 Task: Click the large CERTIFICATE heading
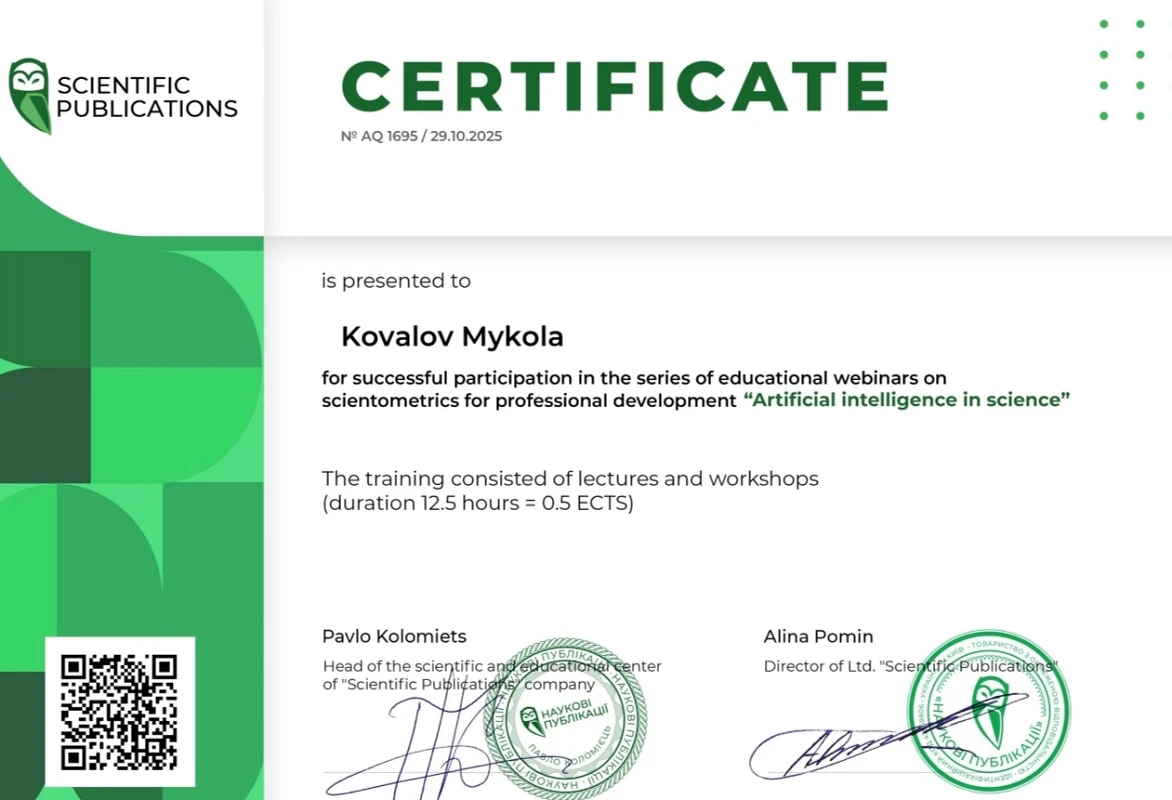click(x=614, y=86)
